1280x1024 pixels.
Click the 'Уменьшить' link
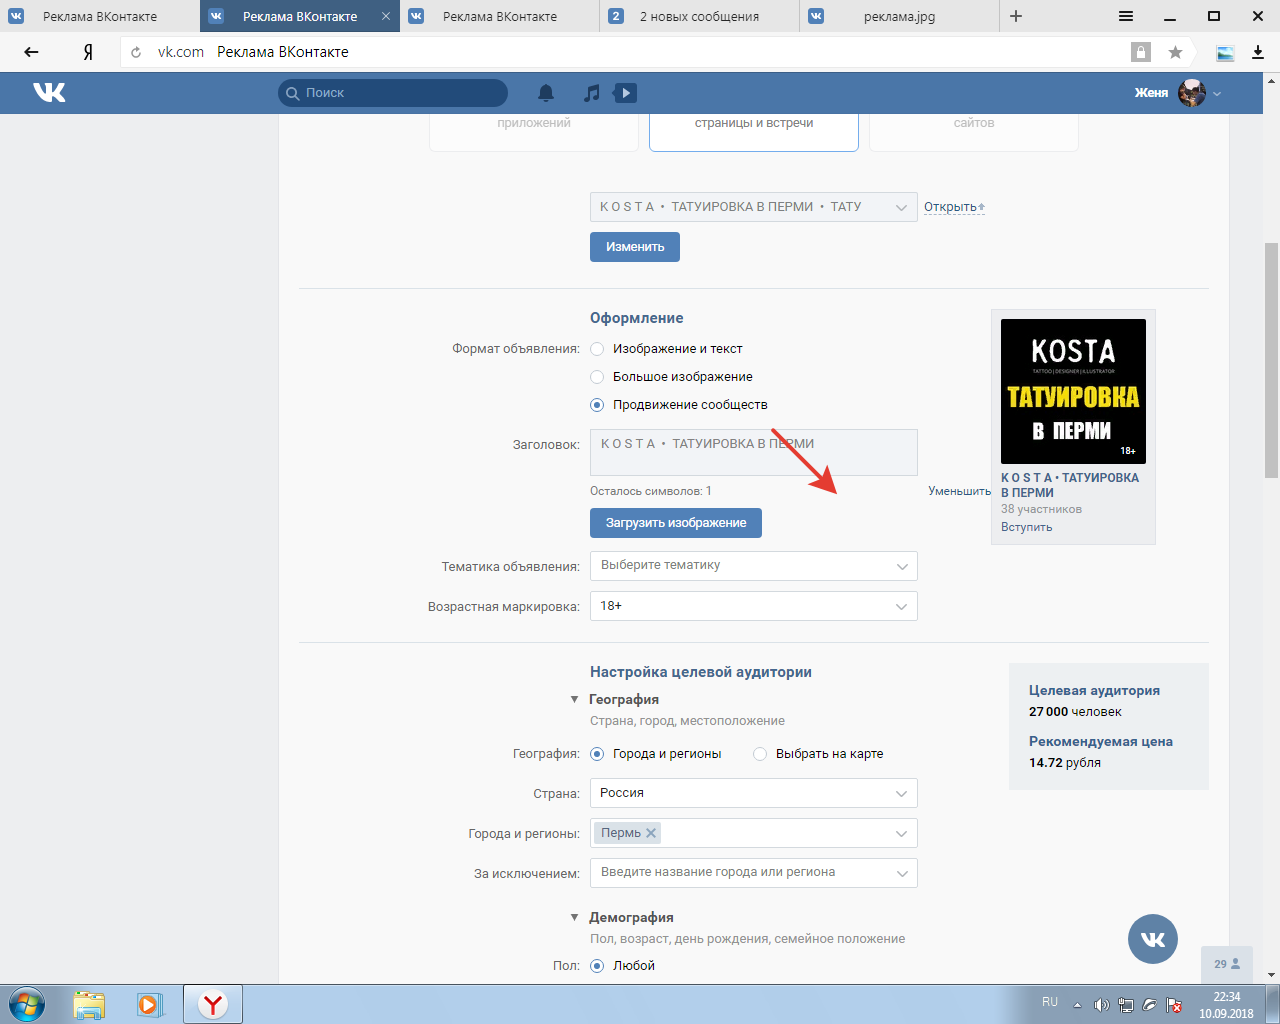pos(959,491)
